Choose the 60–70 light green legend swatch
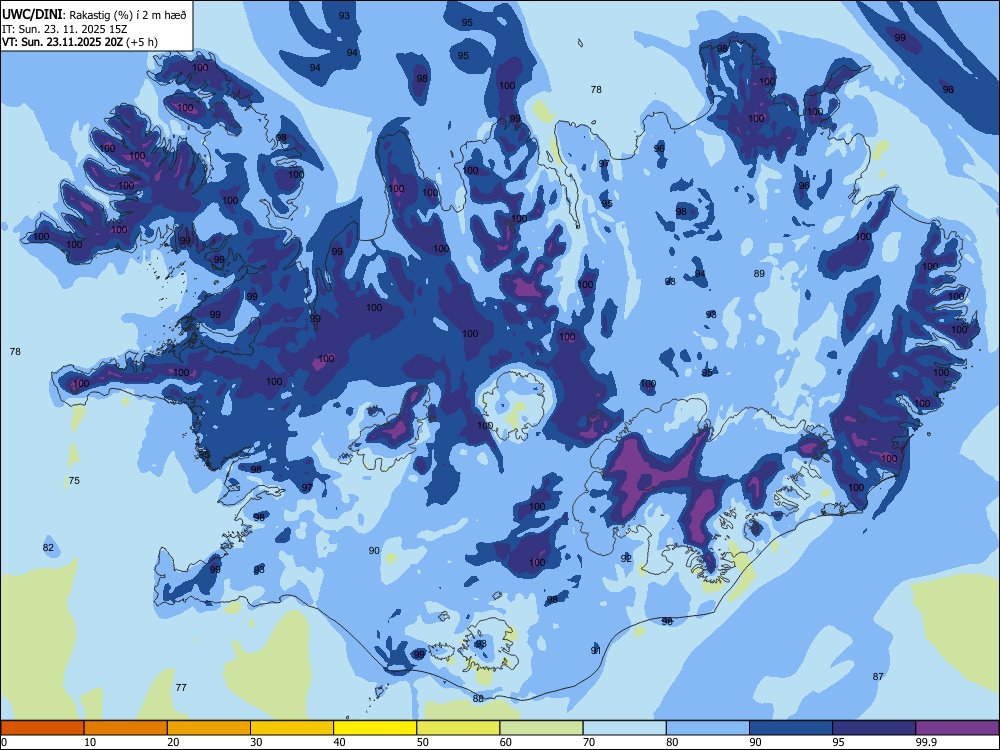Image resolution: width=1000 pixels, height=750 pixels. coord(541,728)
